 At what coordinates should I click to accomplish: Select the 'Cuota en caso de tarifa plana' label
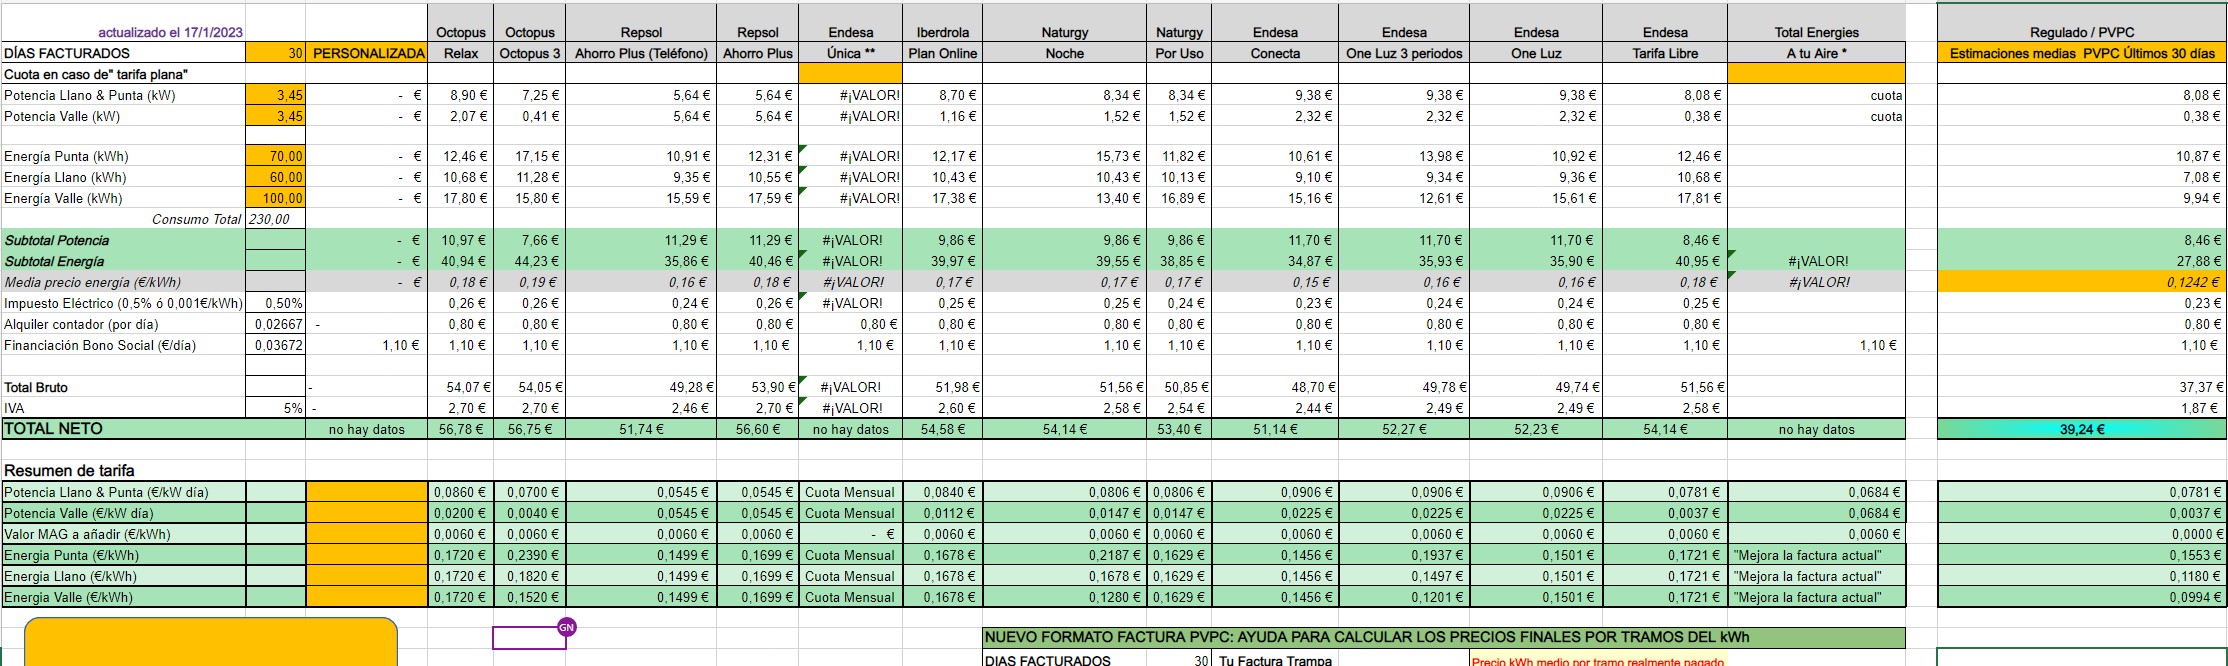(96, 74)
